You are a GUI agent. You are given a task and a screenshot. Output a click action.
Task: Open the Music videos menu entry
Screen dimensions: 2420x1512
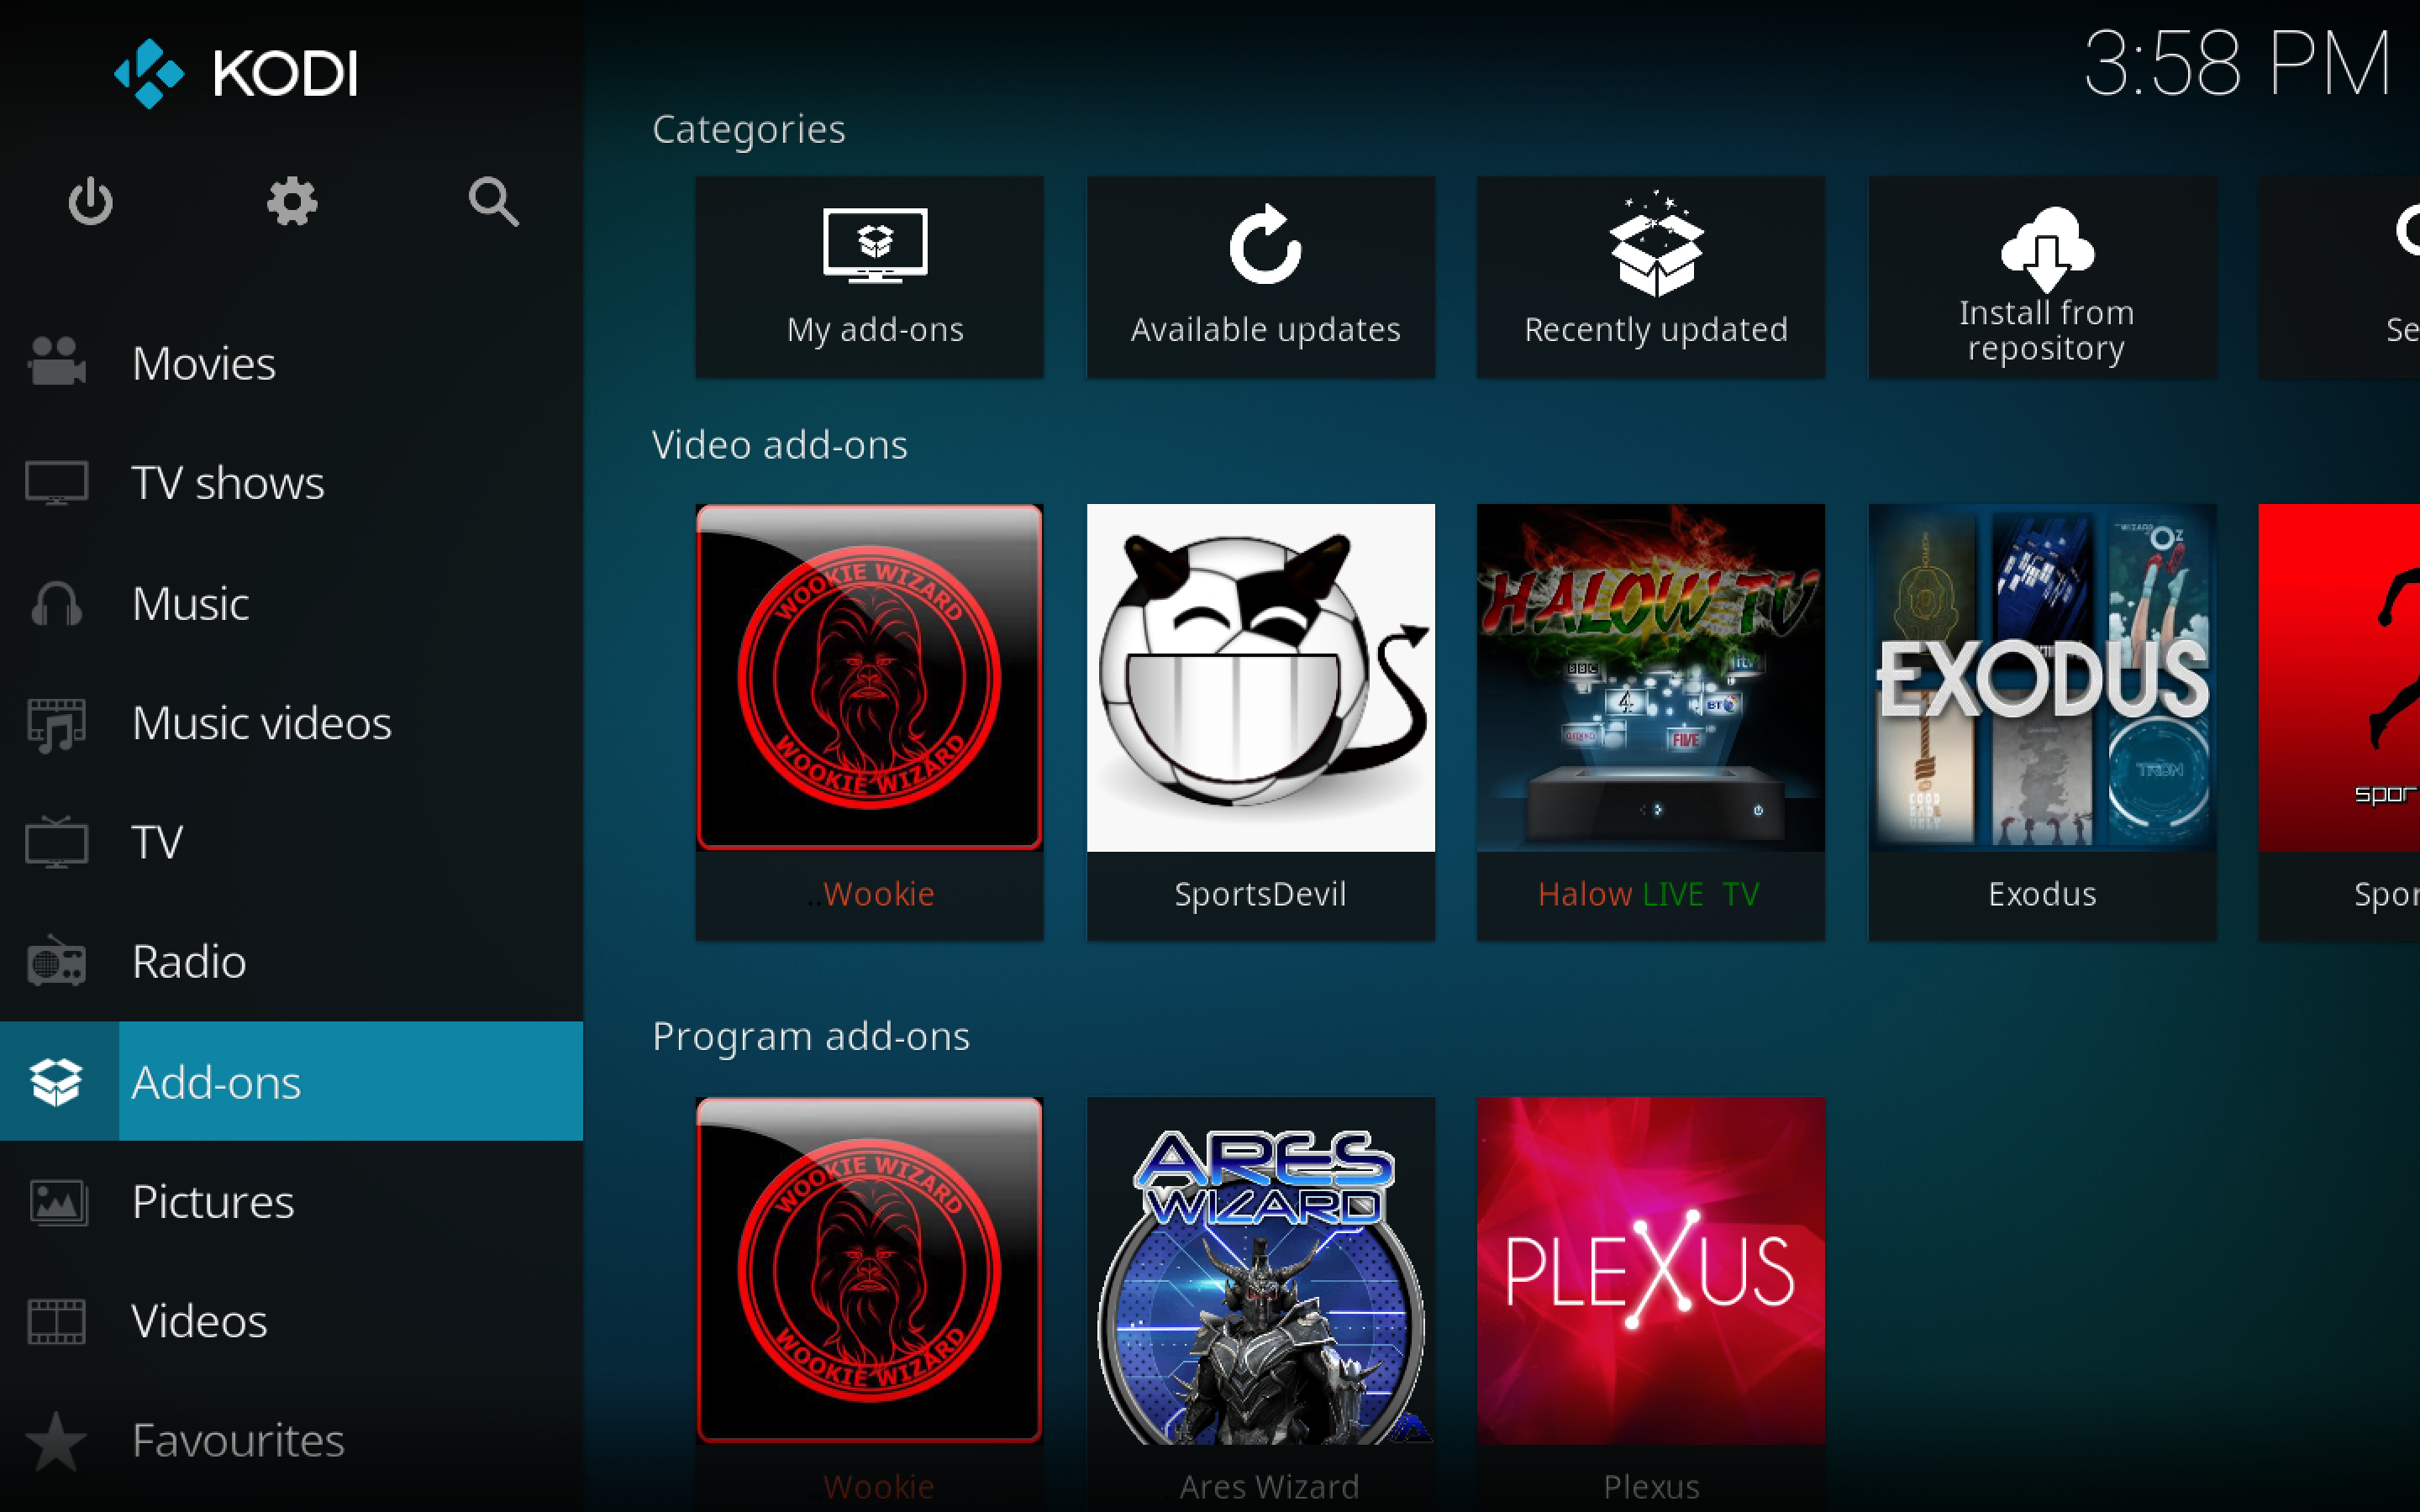[x=291, y=723]
